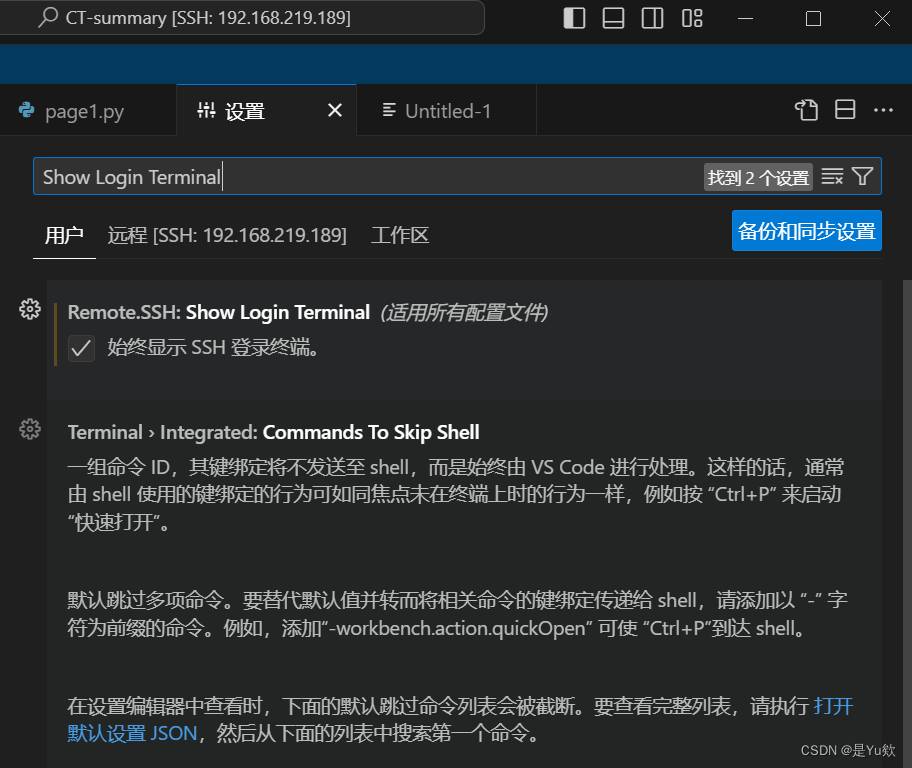Open gear menu for Commands To Skip Shell
This screenshot has height=768, width=912.
tap(30, 429)
